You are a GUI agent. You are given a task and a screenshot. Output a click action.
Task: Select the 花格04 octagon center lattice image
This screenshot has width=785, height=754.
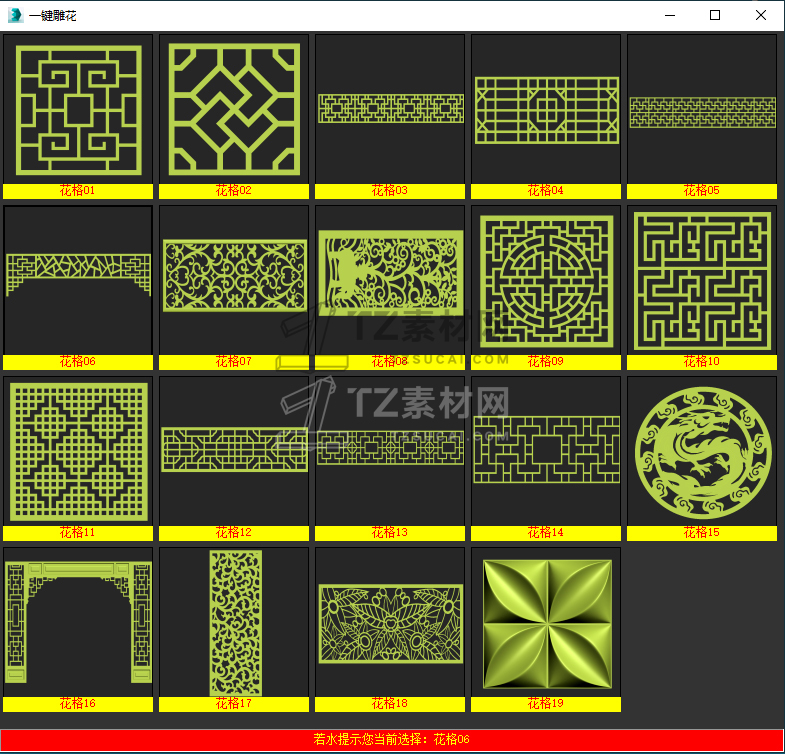[x=546, y=109]
